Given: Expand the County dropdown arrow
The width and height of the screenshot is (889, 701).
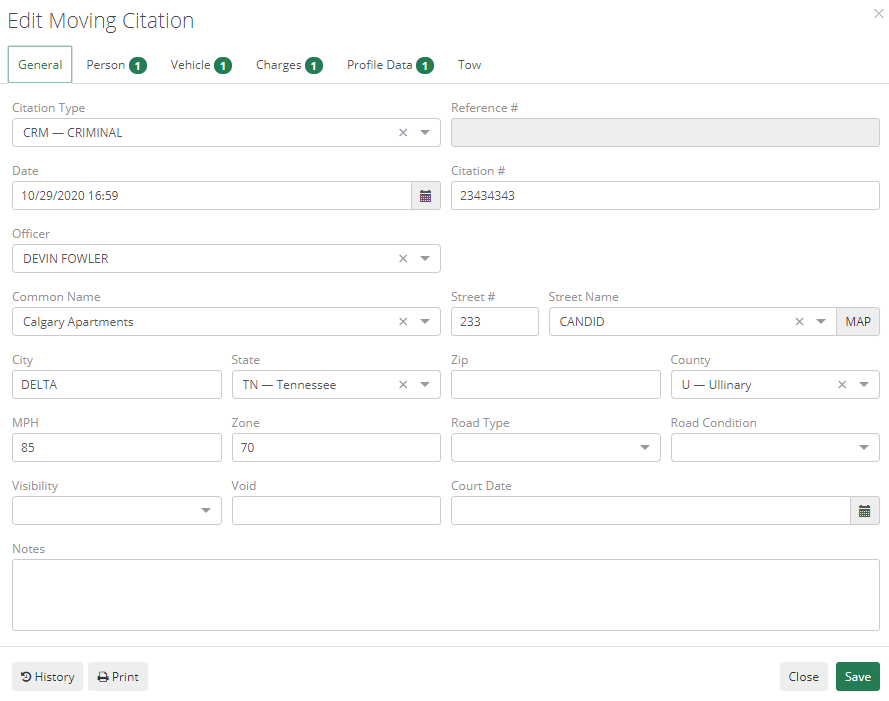Looking at the screenshot, I should point(863,385).
